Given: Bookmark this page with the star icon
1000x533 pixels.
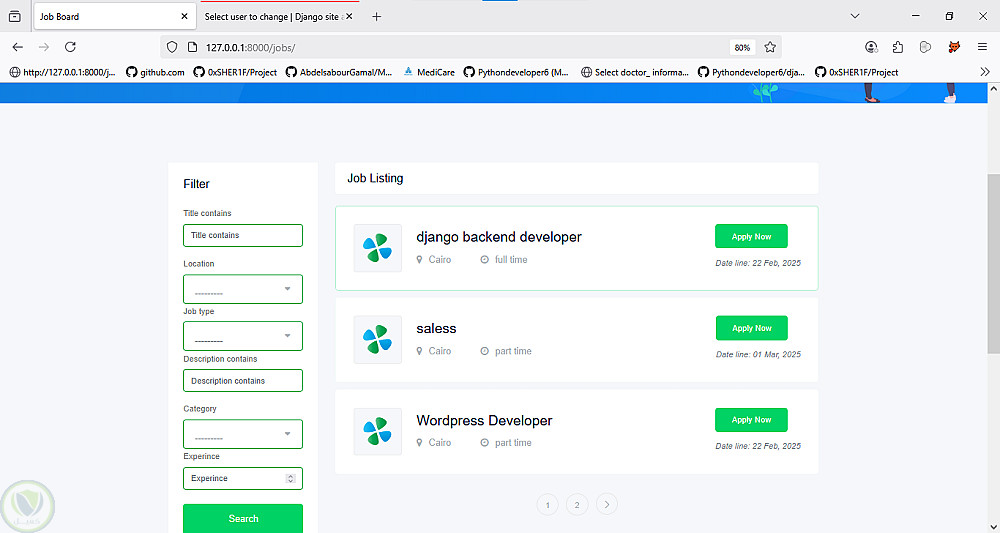Looking at the screenshot, I should [x=770, y=47].
